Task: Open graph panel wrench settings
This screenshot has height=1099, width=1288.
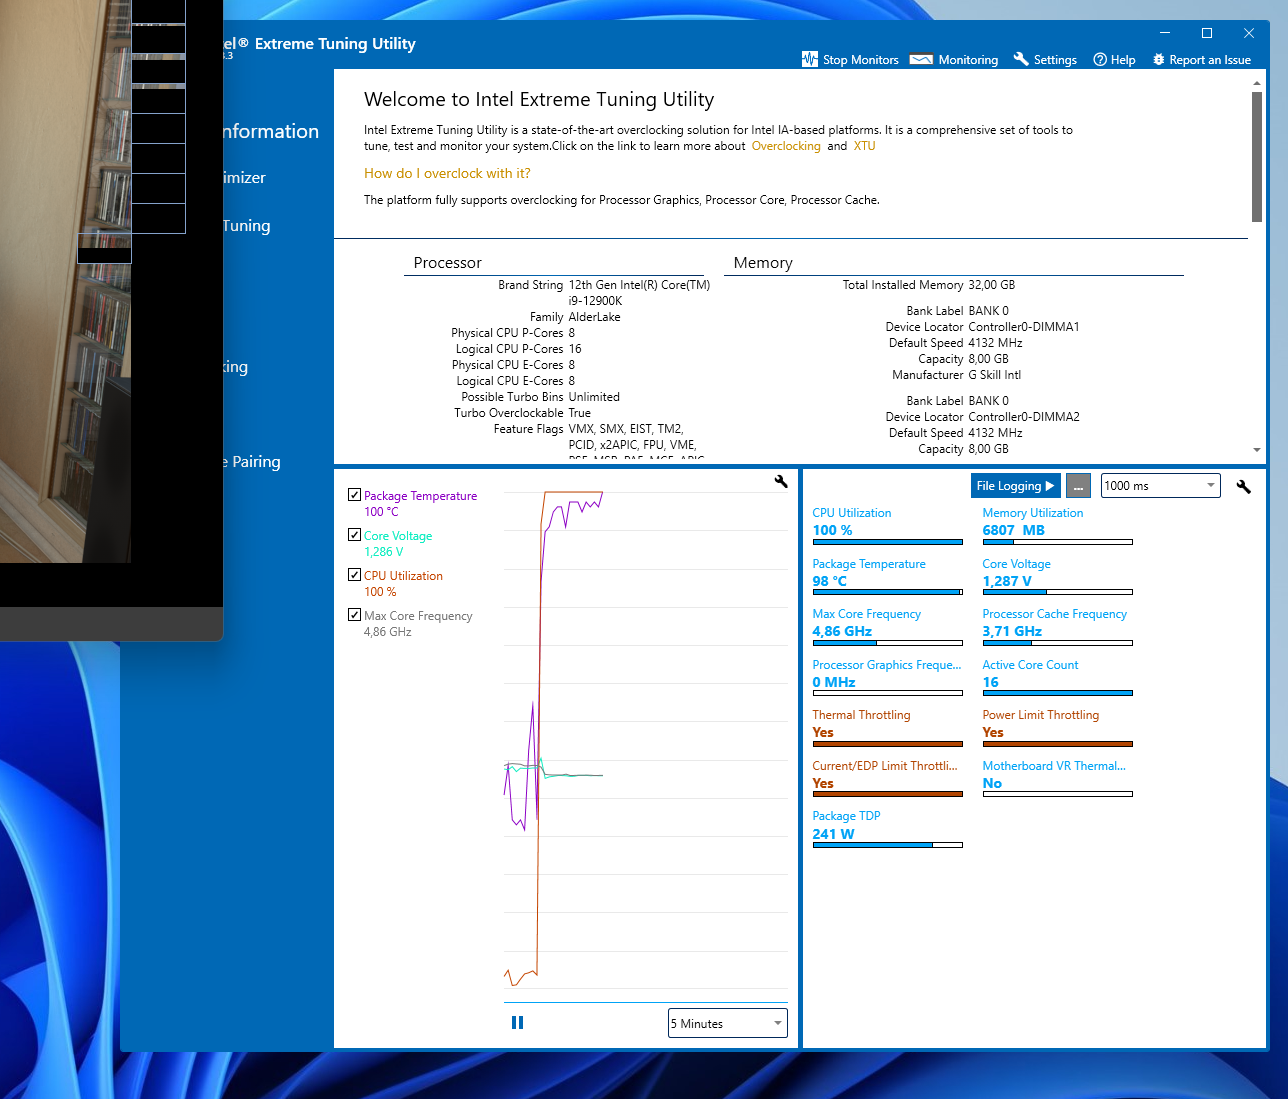Action: (781, 481)
